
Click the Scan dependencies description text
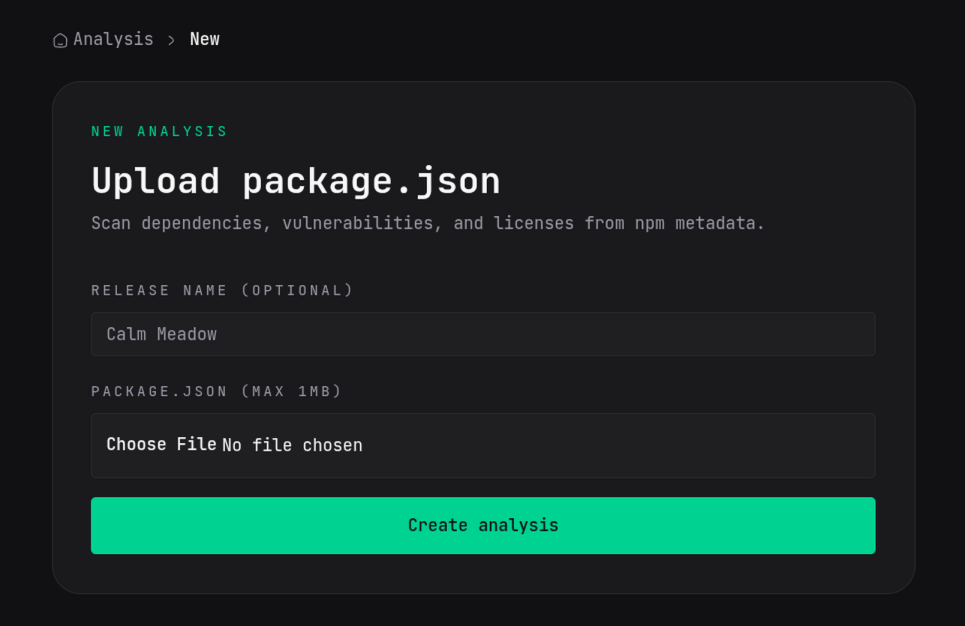click(x=427, y=223)
